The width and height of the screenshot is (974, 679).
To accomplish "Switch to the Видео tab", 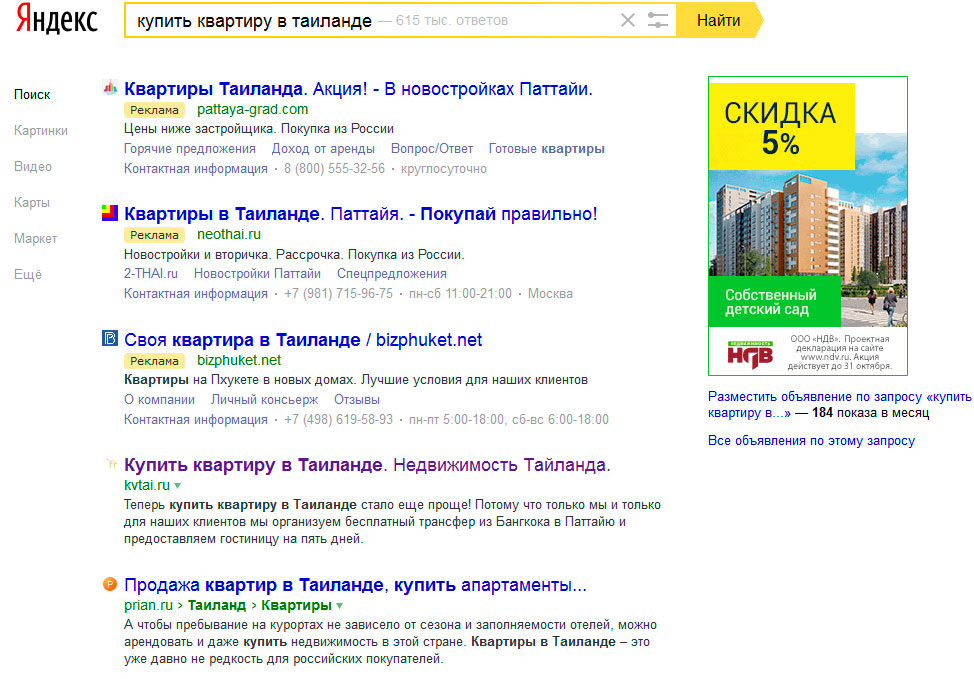I will [x=33, y=166].
